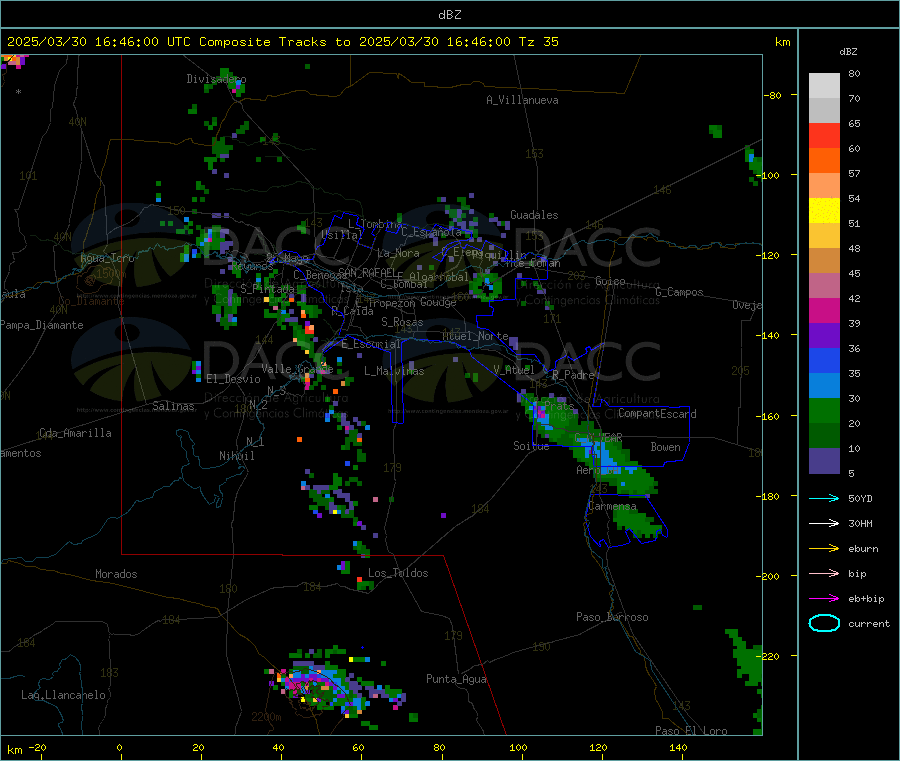Screen dimensions: 900x761
Task: Click the 'Tz 35' threshold text
Action: coord(538,42)
